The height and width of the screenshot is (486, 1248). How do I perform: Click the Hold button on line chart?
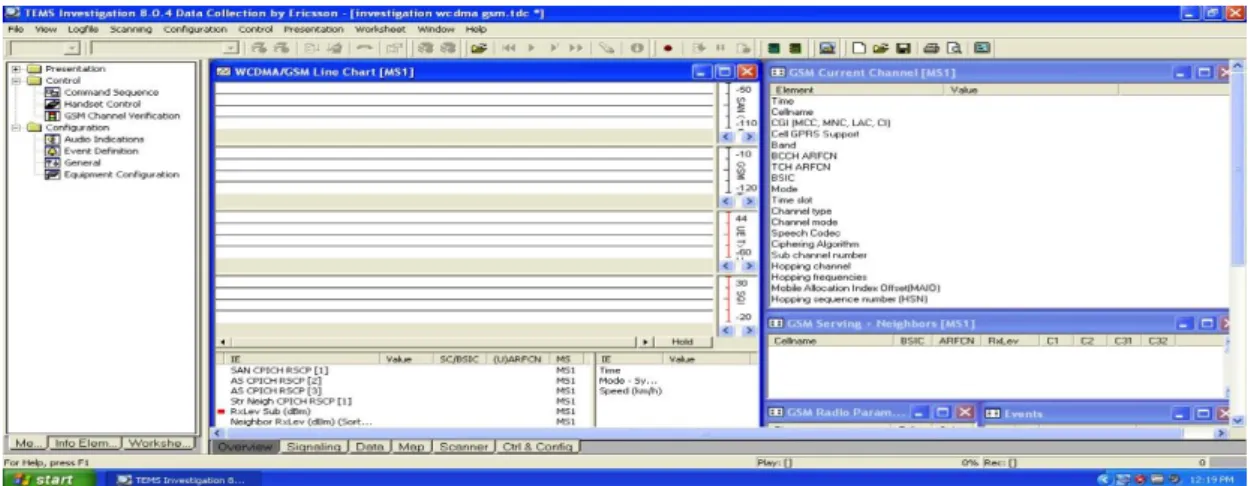pyautogui.click(x=683, y=341)
